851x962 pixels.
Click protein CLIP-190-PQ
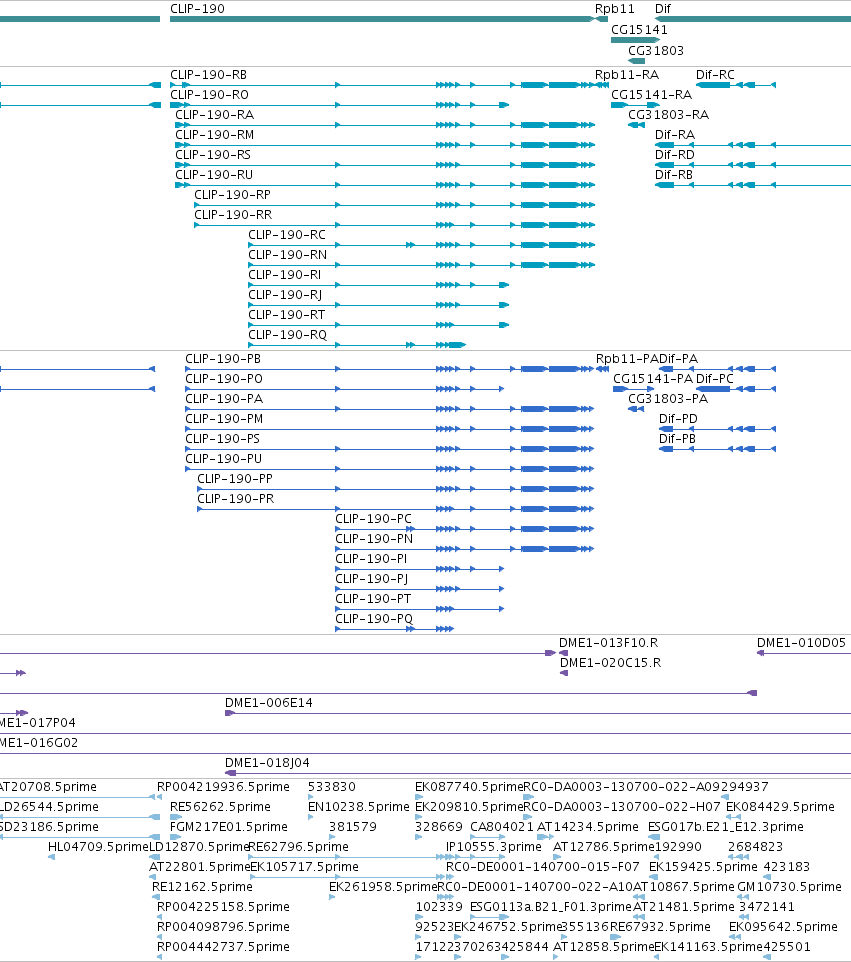coord(374,619)
